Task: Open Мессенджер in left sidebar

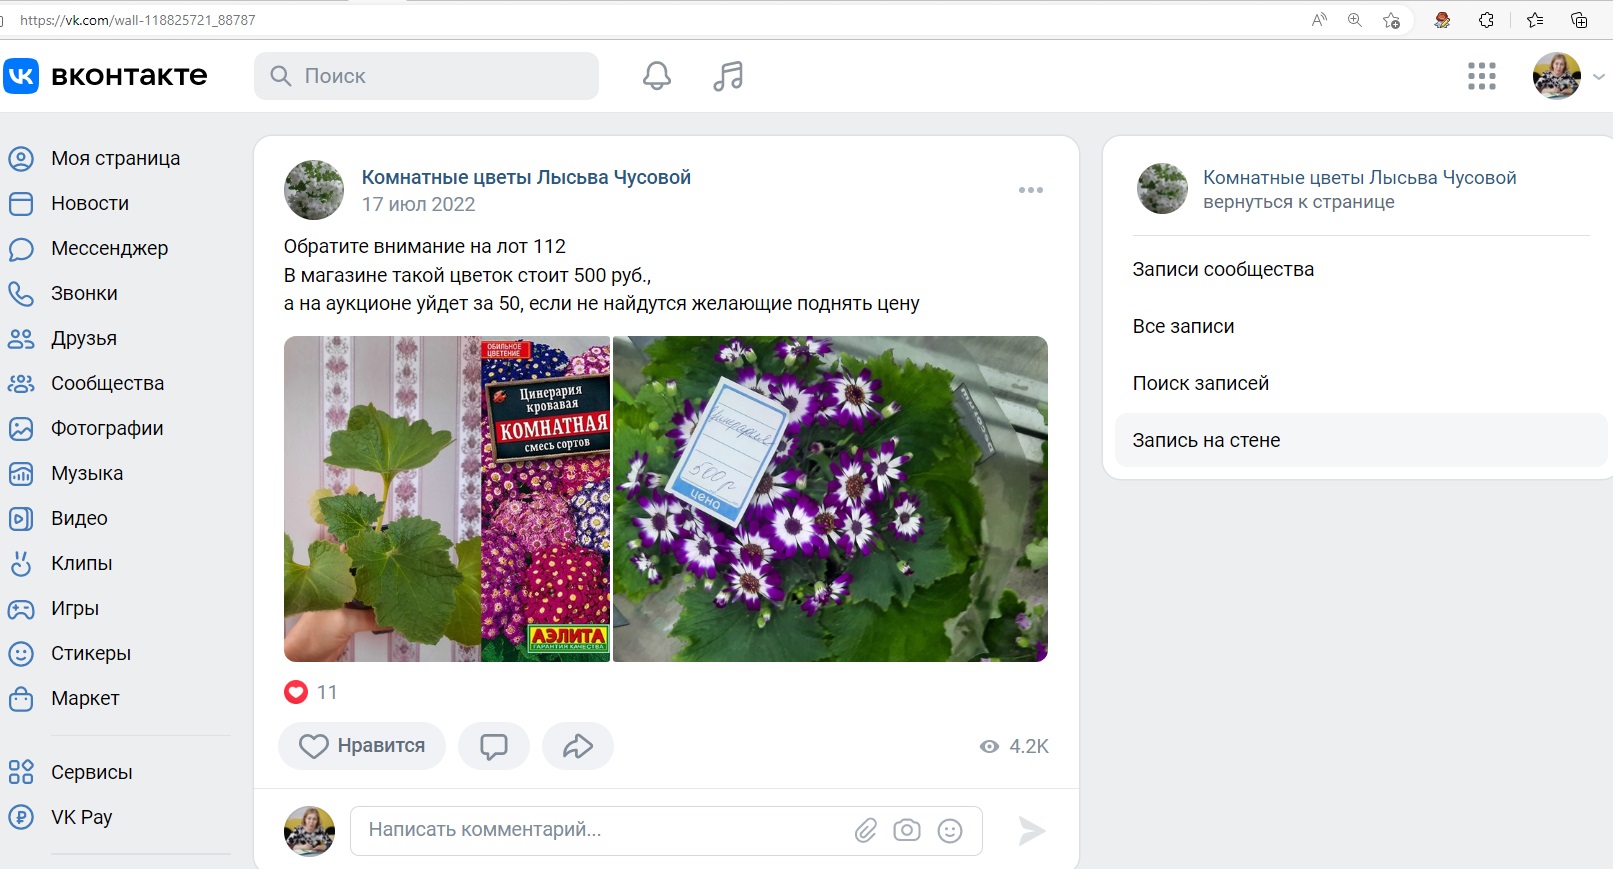Action: pos(109,248)
